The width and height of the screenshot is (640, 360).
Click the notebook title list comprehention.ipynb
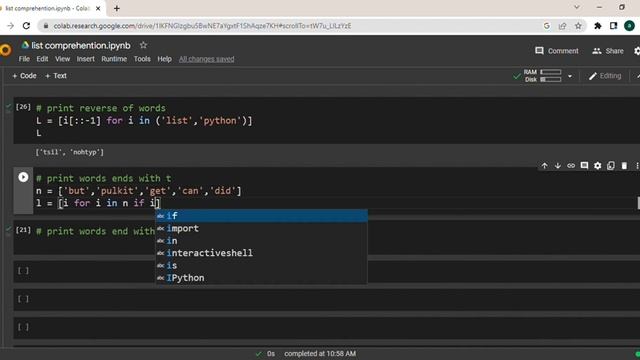pyautogui.click(x=81, y=45)
